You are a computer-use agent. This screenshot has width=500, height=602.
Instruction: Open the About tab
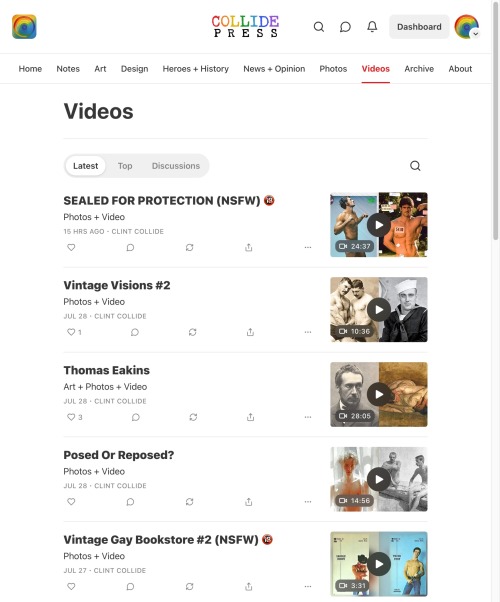point(460,69)
